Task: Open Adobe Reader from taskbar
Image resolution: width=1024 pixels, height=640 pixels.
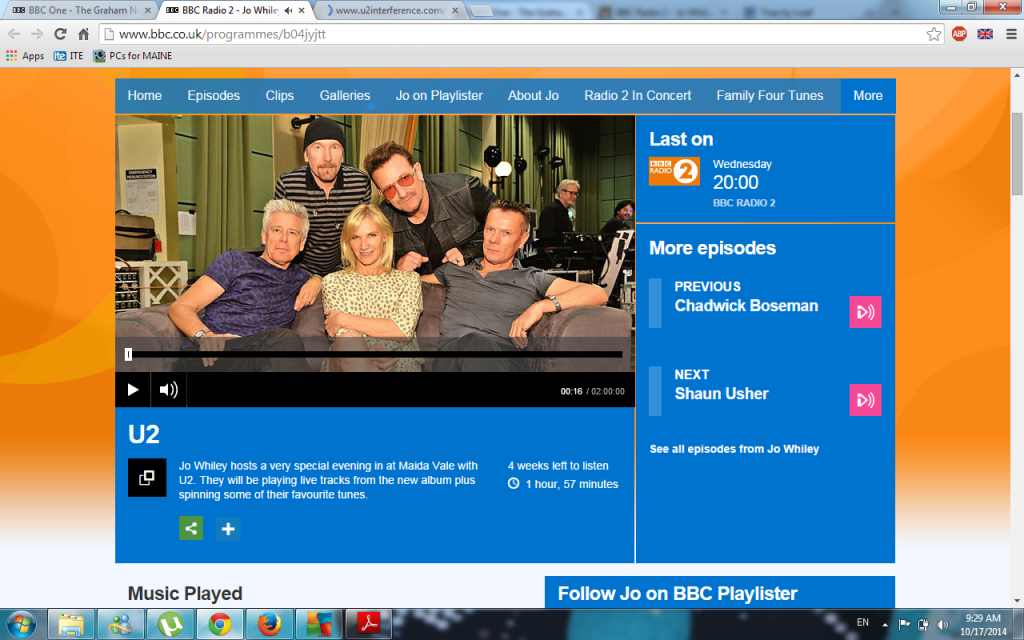Action: click(x=368, y=624)
